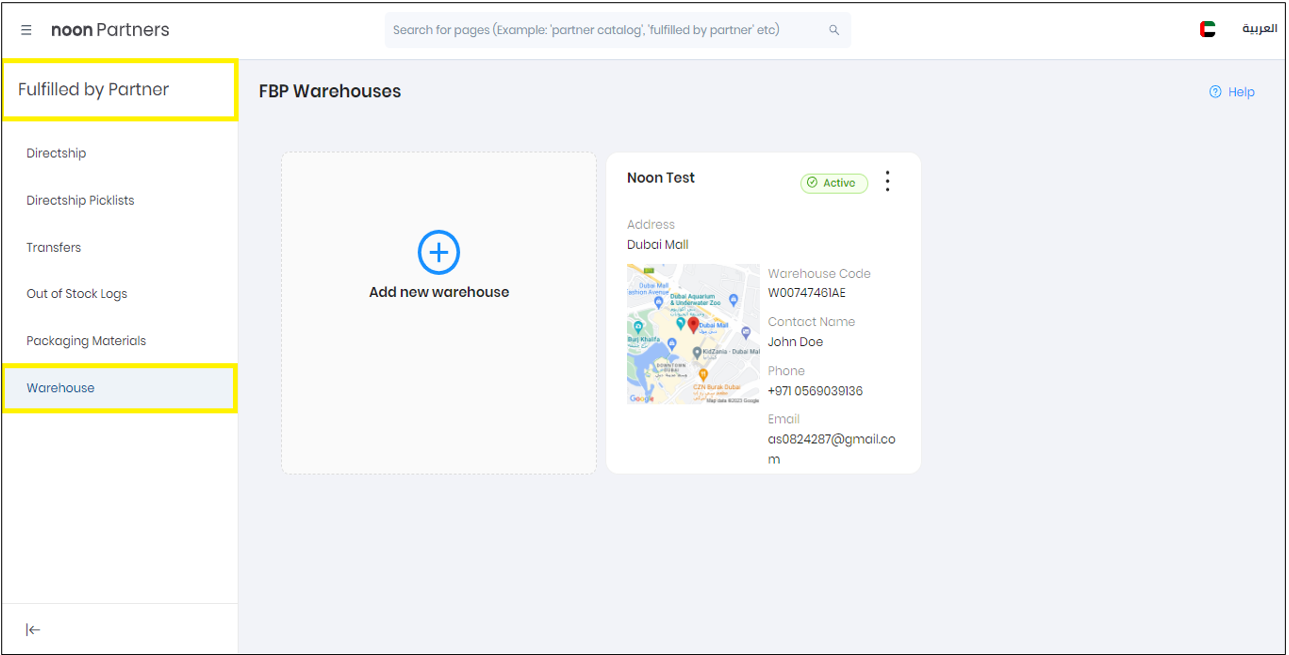The image size is (1289, 655).
Task: Click the Active status badge
Action: tap(834, 183)
